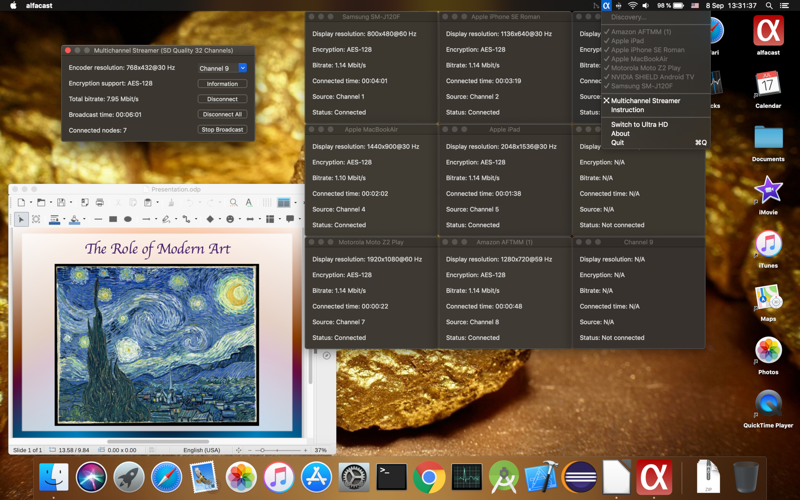This screenshot has width=800, height=500.
Task: Choose Switch to Ultra HD menu item
Action: tap(639, 125)
